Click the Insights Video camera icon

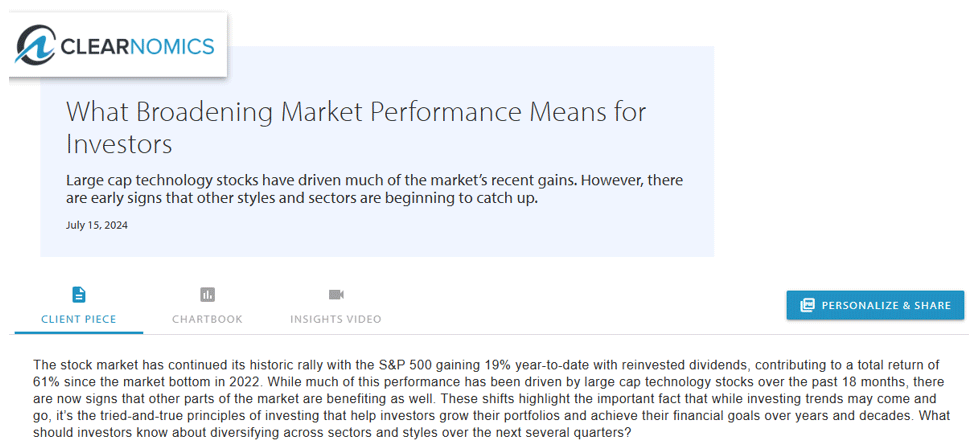[x=336, y=294]
